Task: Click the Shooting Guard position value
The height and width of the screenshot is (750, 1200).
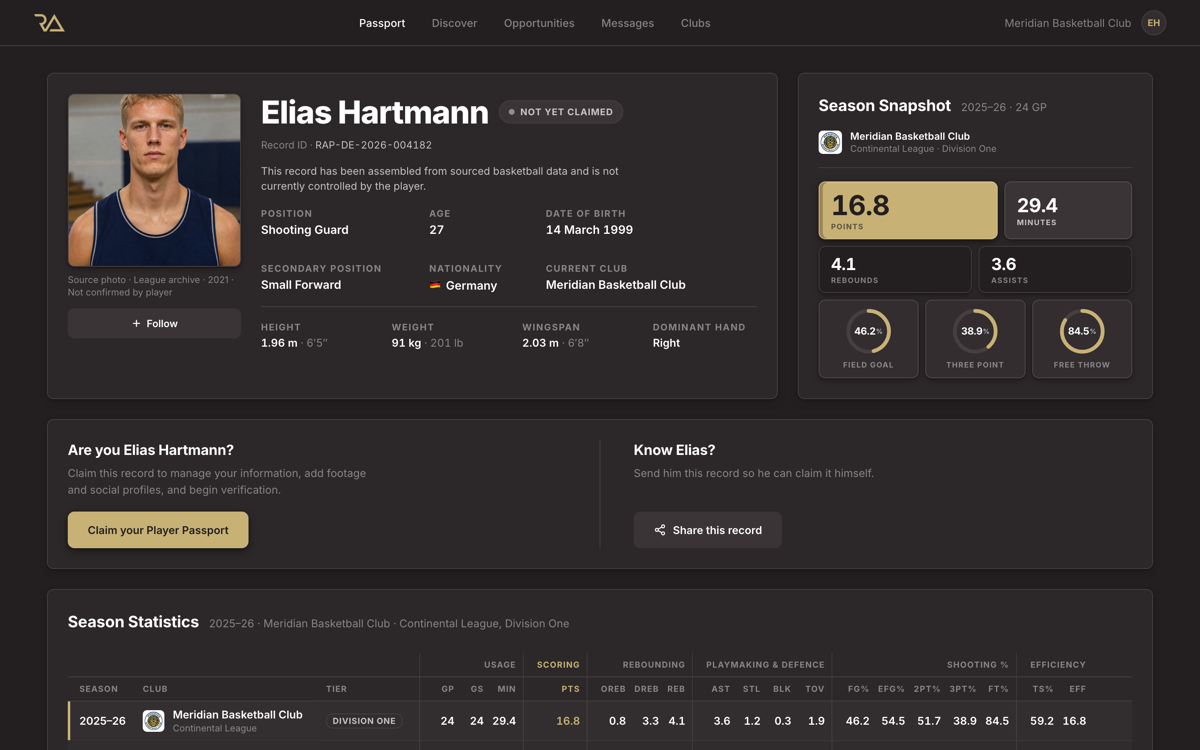Action: pyautogui.click(x=305, y=230)
